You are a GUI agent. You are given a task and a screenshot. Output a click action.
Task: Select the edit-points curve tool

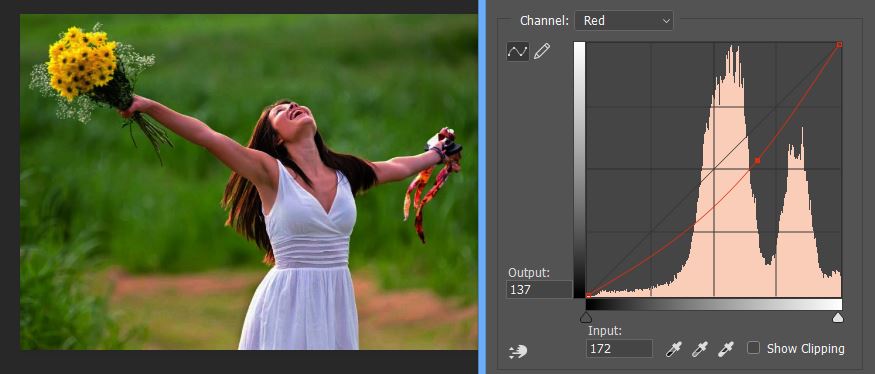(x=517, y=51)
